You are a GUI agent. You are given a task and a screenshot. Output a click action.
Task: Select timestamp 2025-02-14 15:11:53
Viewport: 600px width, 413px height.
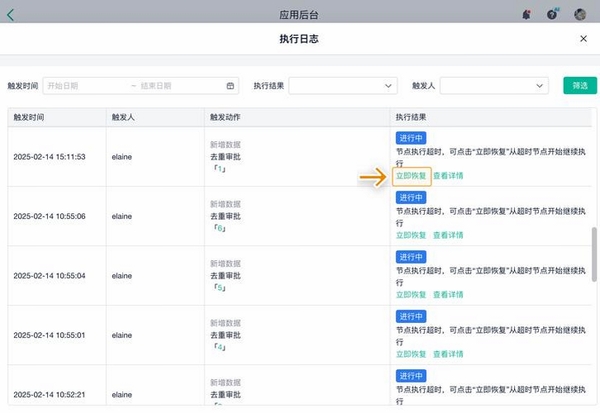(x=49, y=157)
